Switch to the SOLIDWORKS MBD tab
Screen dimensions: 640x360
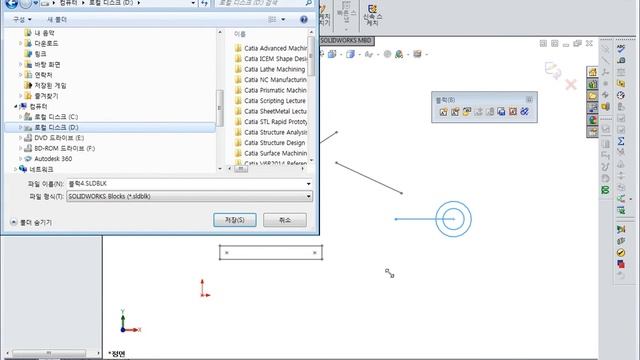pyautogui.click(x=346, y=40)
